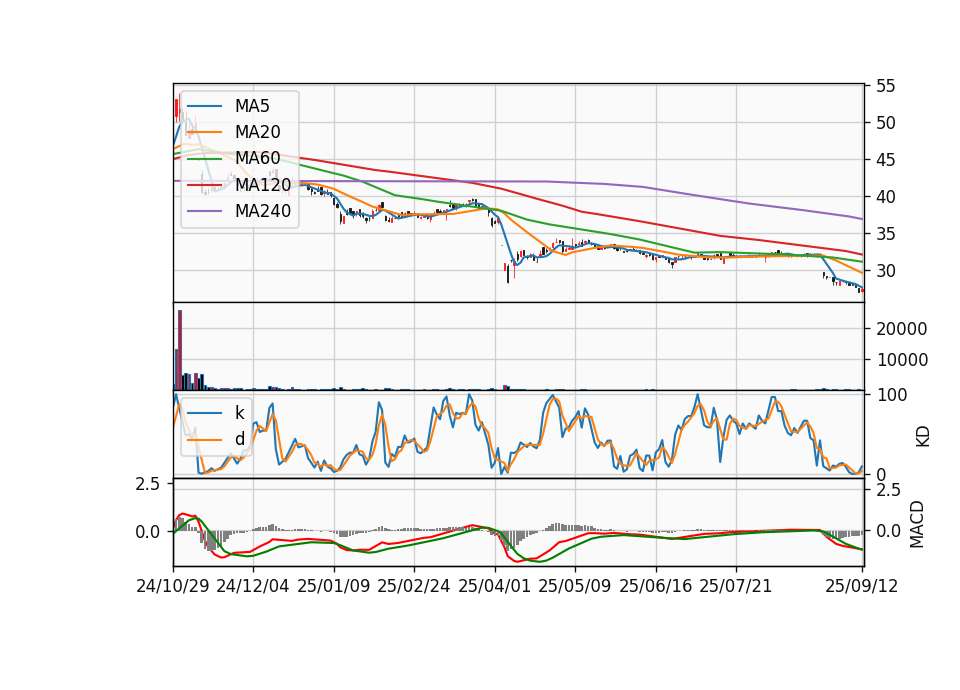Click the MA60 legend label
960x690 pixels.
258,158
